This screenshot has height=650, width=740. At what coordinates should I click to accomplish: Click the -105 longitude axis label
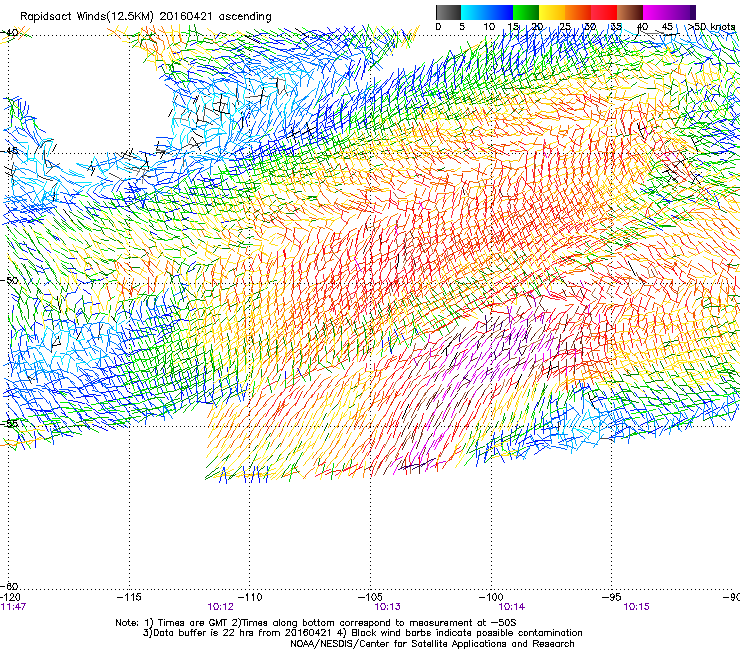click(x=370, y=597)
